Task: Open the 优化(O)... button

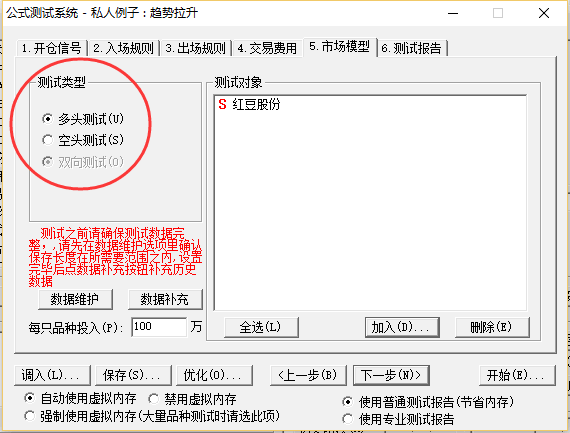Action: click(214, 375)
